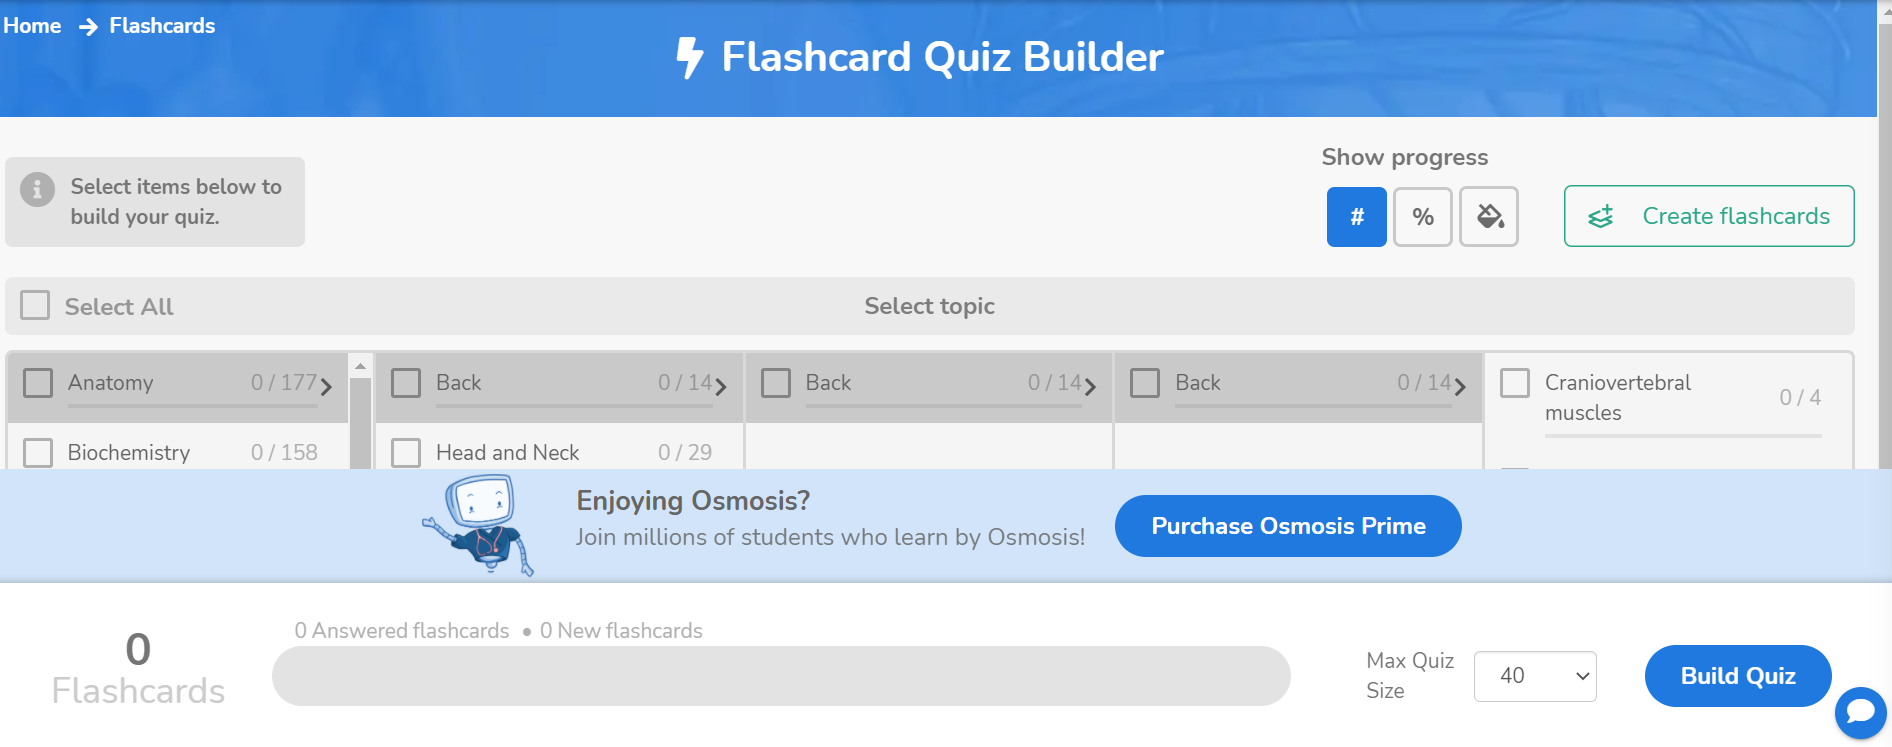Screen dimensions: 1892x747
Task: Go to Home breadcrumb
Action: point(32,26)
